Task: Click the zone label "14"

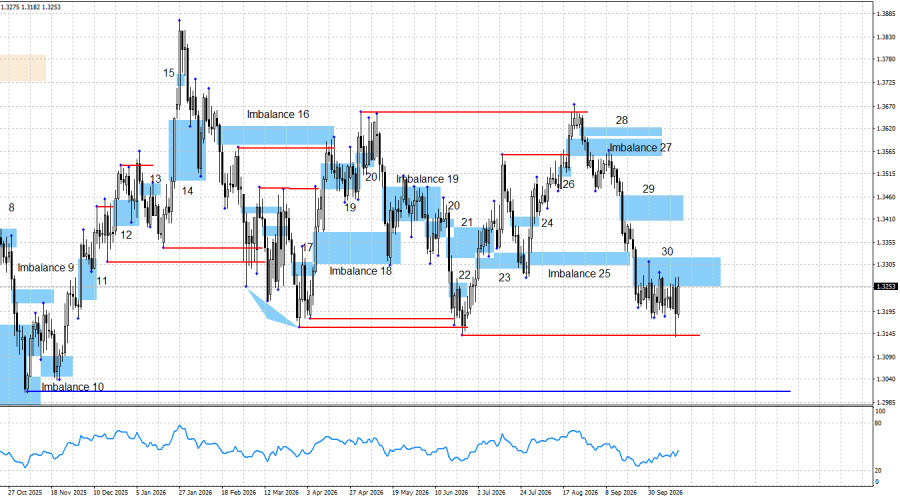Action: pyautogui.click(x=188, y=191)
